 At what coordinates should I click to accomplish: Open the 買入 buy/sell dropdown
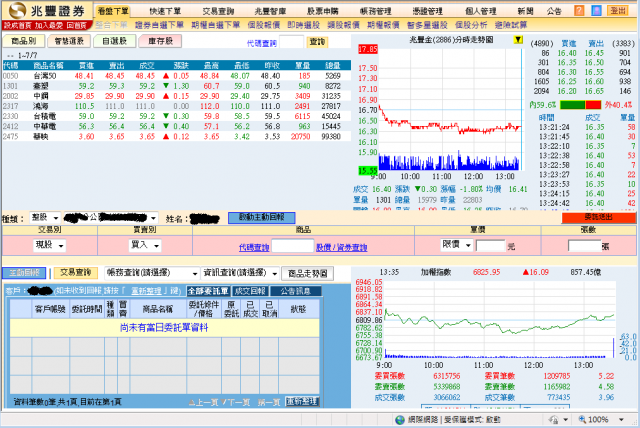[144, 245]
